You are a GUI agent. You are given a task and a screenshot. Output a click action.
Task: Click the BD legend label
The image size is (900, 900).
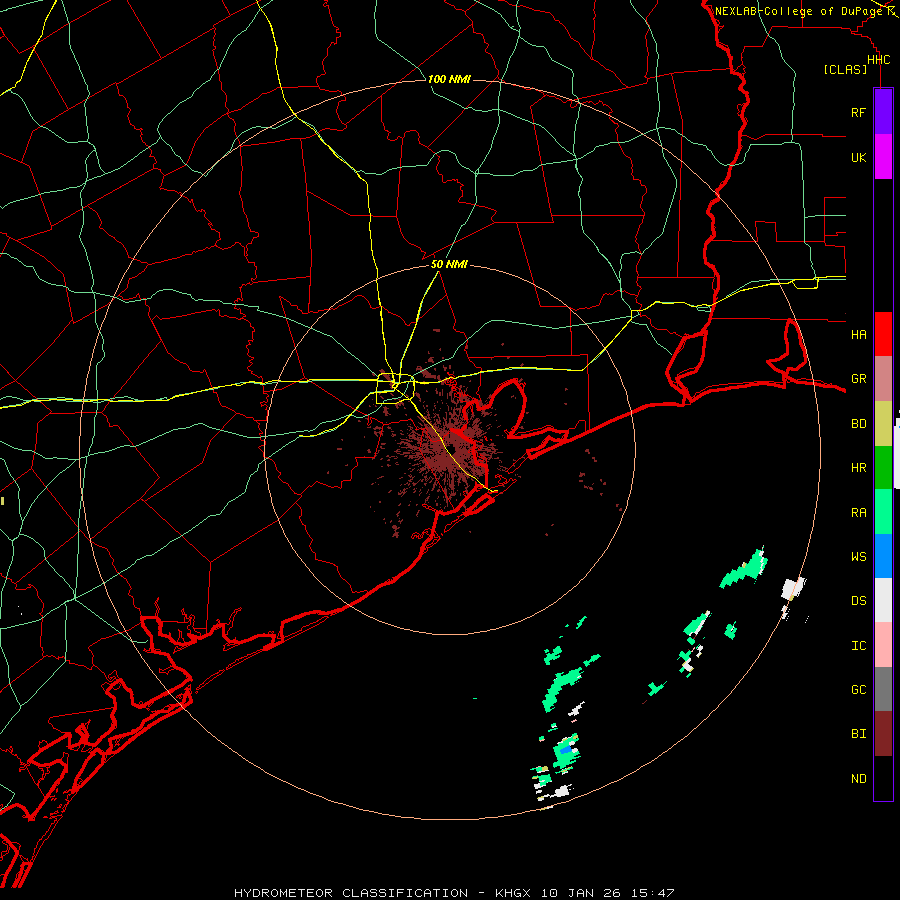click(x=858, y=424)
